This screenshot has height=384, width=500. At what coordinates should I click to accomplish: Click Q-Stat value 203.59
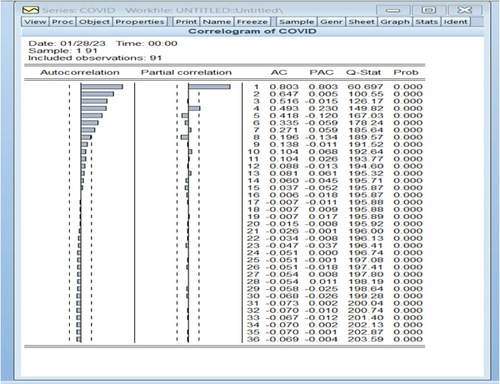click(x=366, y=339)
